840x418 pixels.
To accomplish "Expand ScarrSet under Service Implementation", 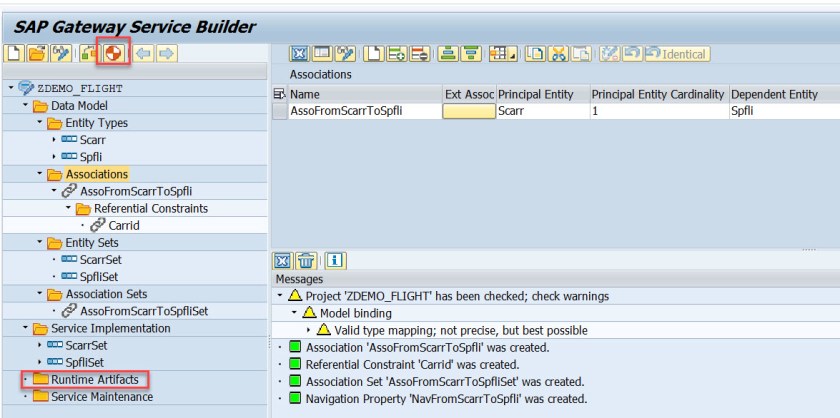I will (40, 346).
